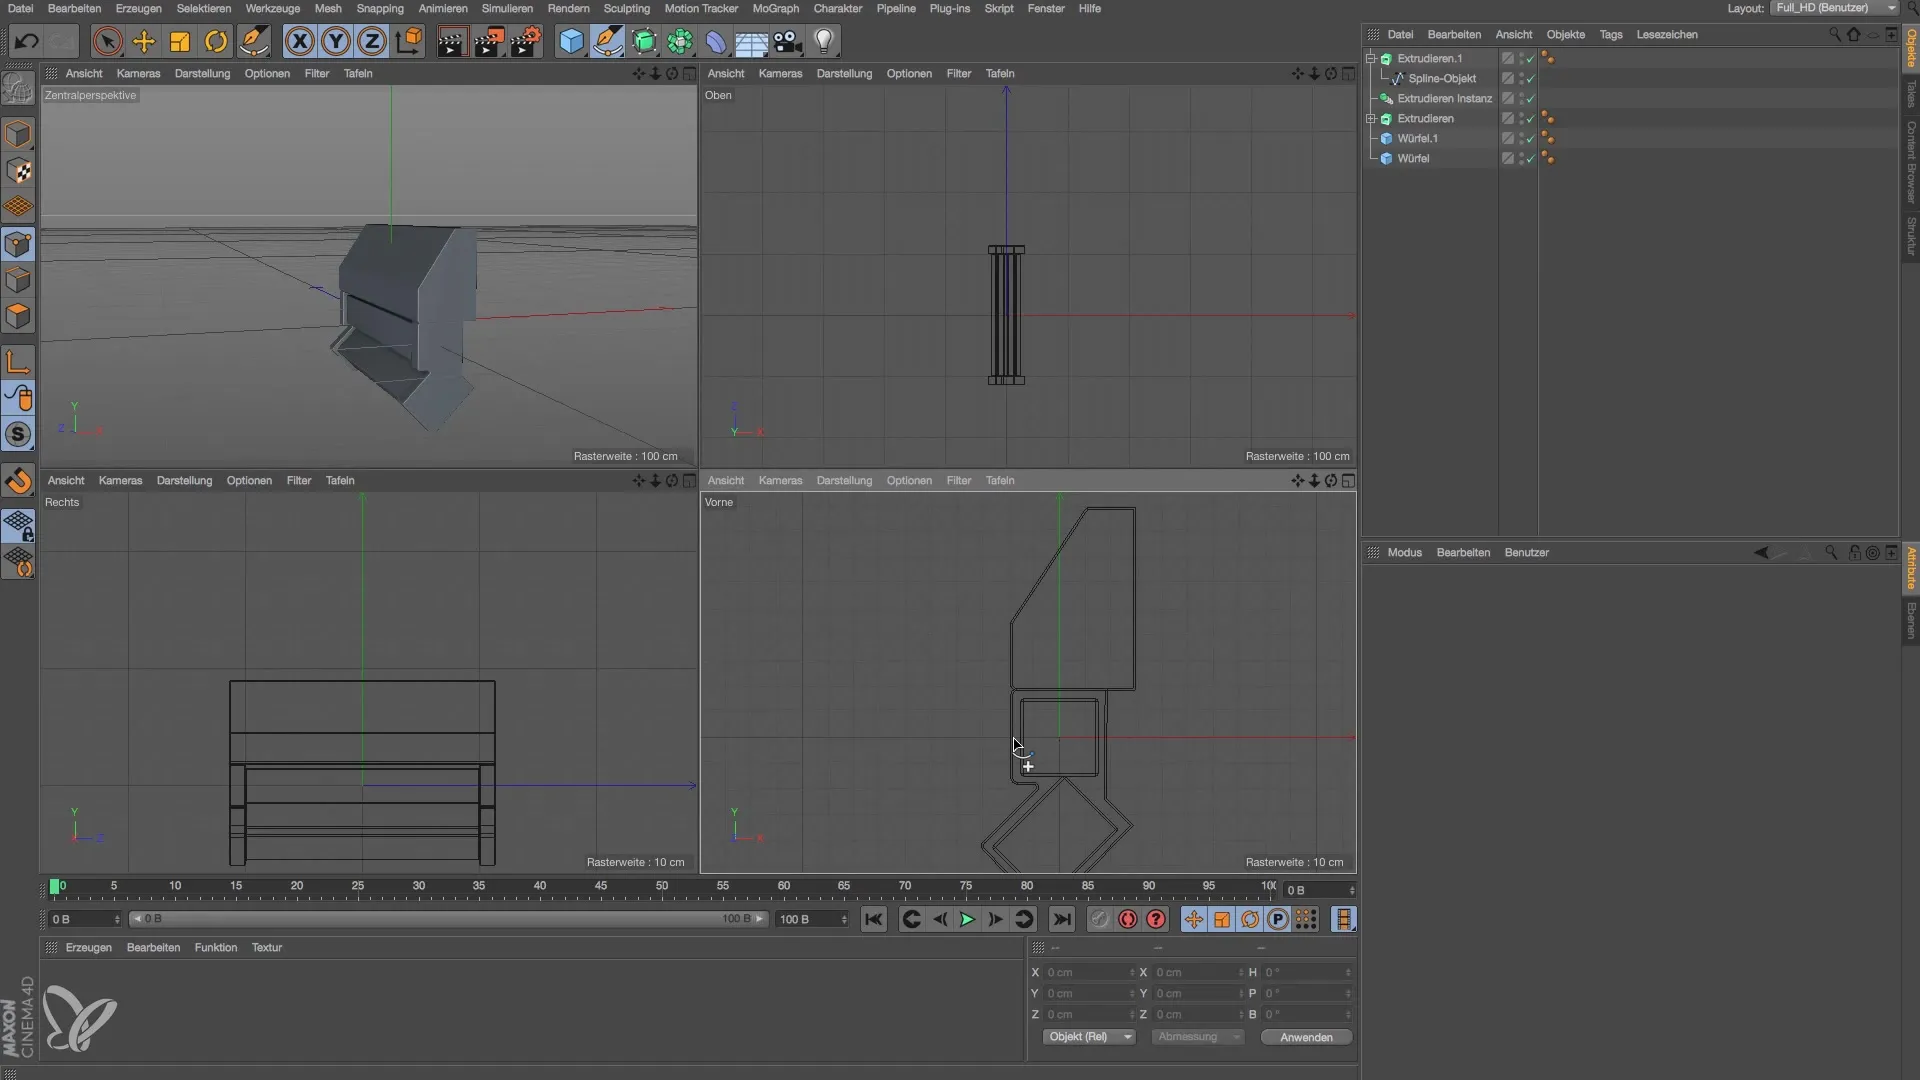
Task: Toggle X axis lock
Action: pos(299,41)
